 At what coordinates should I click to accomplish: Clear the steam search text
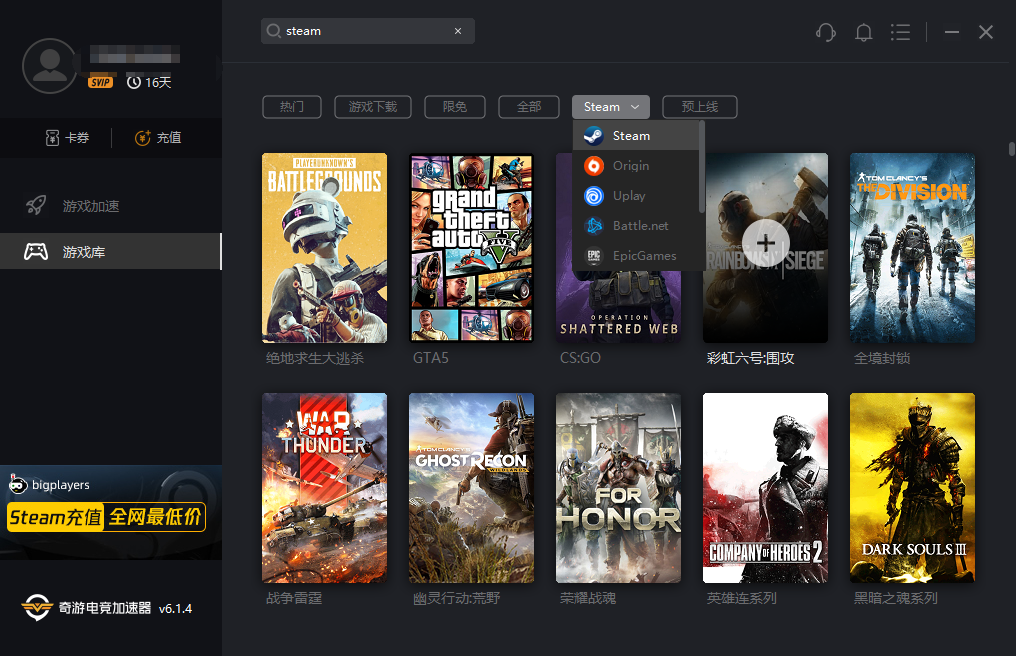pyautogui.click(x=458, y=31)
